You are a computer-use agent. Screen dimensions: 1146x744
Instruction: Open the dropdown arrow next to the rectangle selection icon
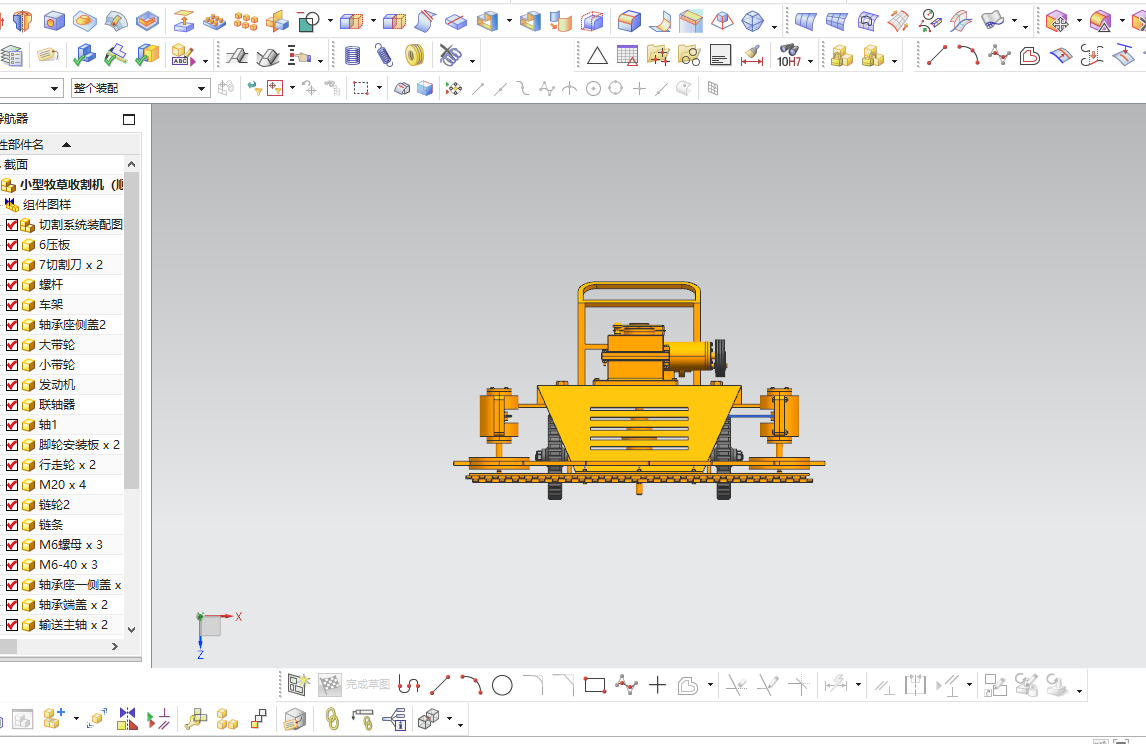379,89
